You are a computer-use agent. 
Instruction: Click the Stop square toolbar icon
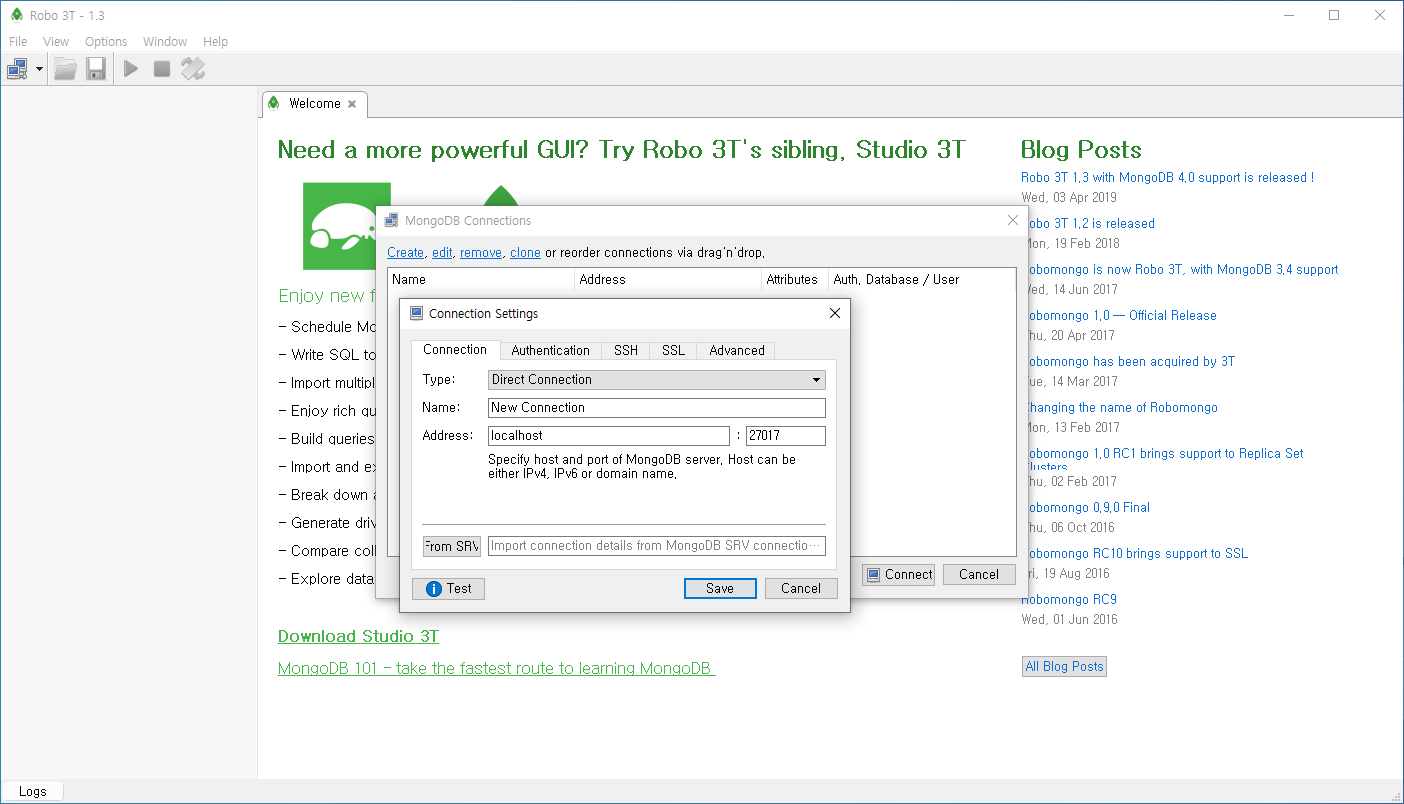click(162, 69)
